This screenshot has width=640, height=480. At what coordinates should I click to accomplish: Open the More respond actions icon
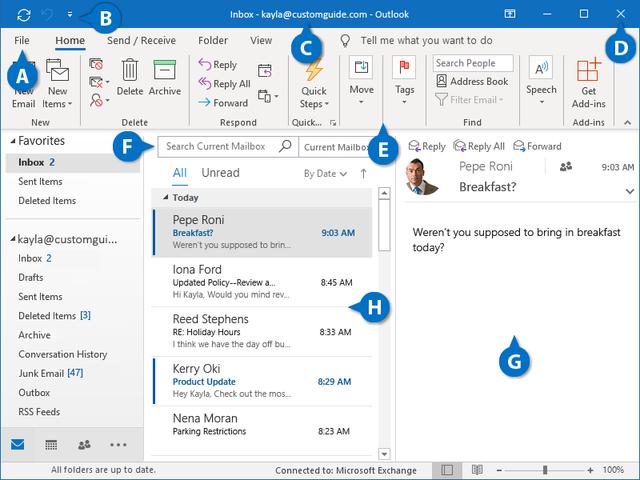point(268,96)
